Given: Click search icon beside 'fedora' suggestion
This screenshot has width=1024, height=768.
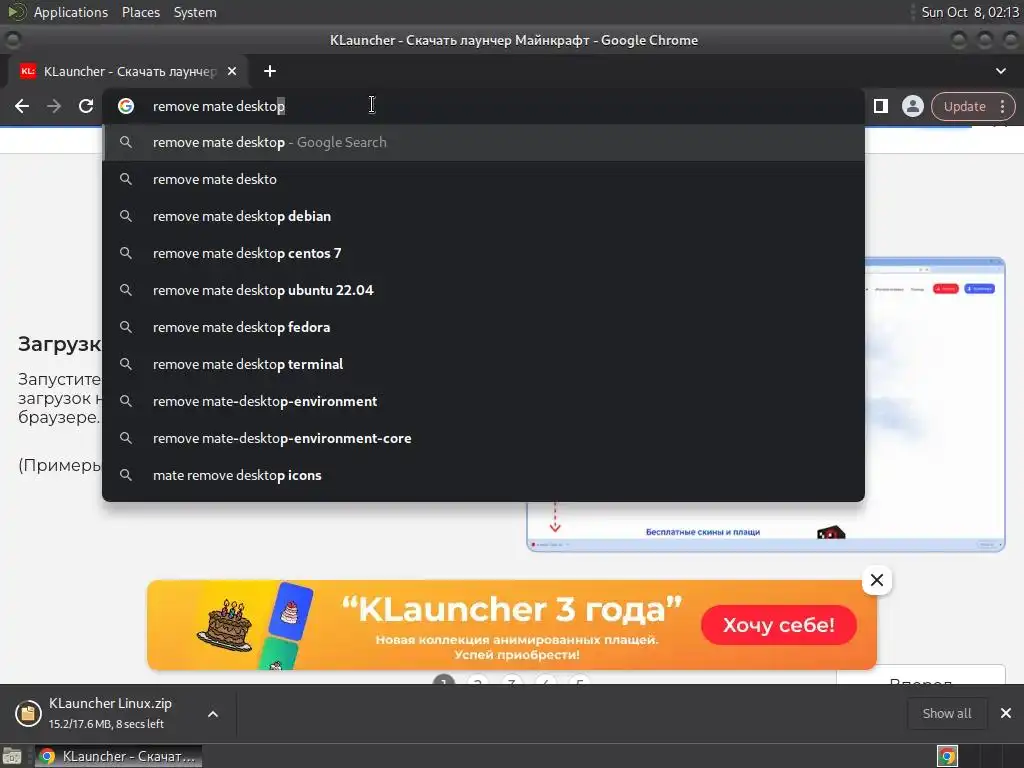Looking at the screenshot, I should [x=126, y=327].
